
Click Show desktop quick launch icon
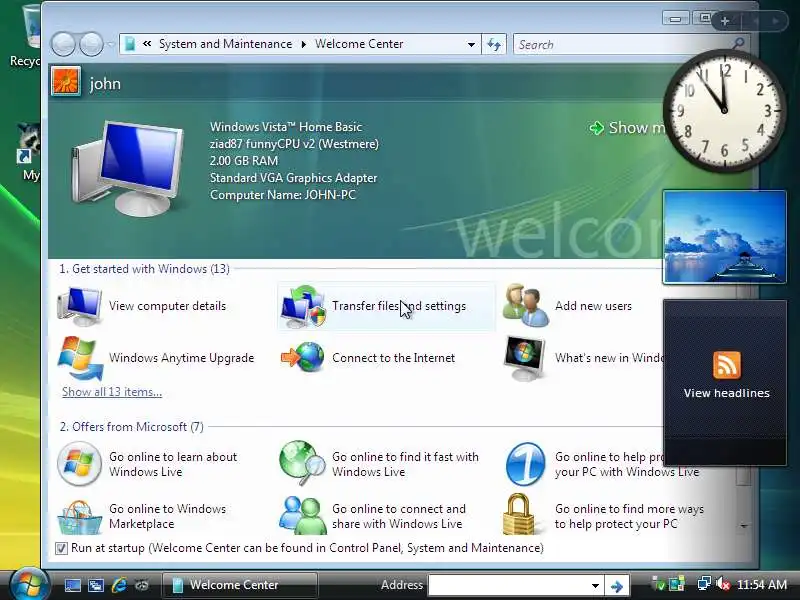pyautogui.click(x=72, y=585)
